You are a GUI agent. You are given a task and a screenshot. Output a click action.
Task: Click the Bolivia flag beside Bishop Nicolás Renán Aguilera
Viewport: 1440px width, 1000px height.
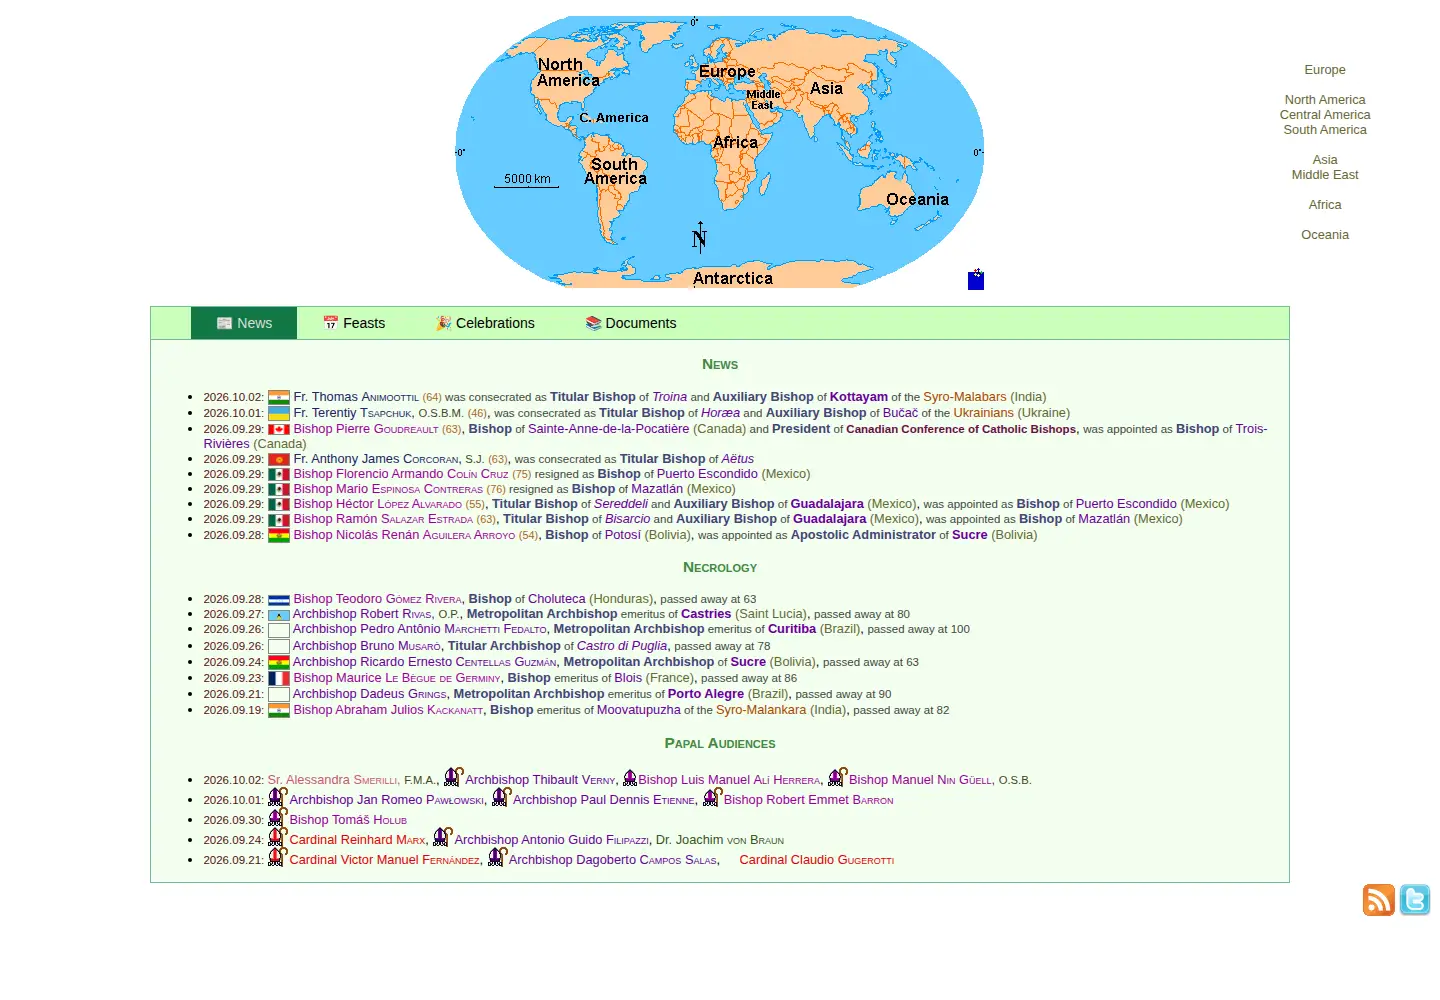(279, 535)
